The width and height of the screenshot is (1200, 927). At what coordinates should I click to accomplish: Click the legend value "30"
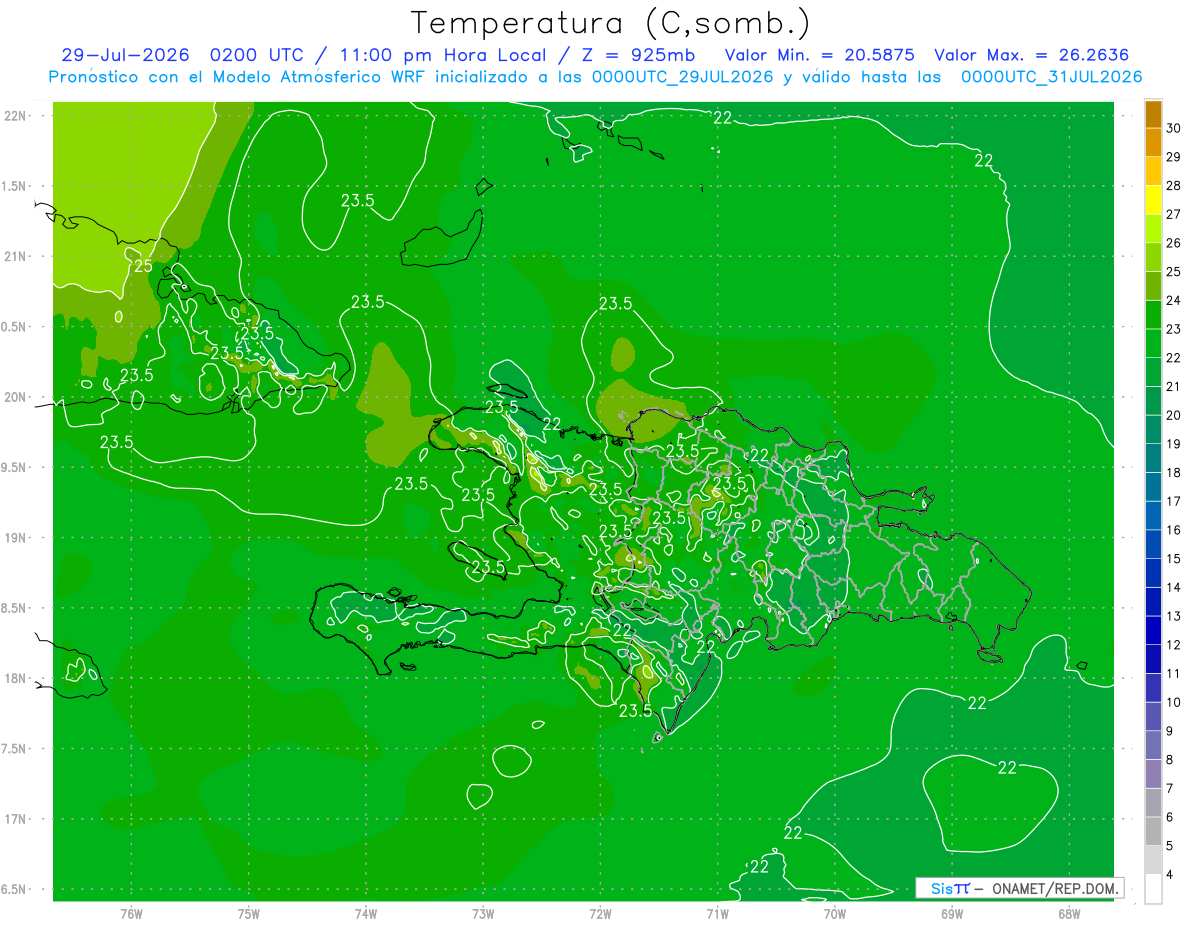[x=1174, y=128]
